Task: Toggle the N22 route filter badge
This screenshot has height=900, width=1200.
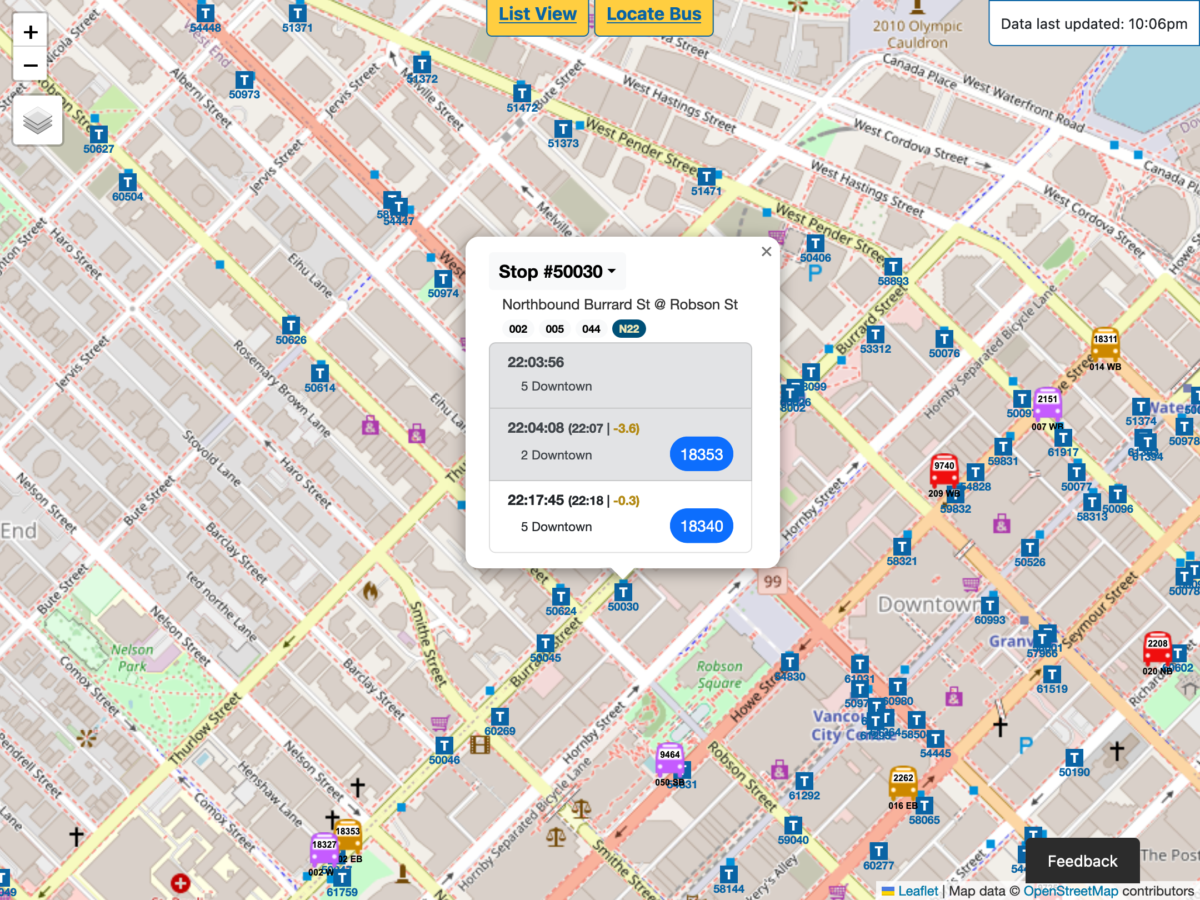Action: (629, 329)
